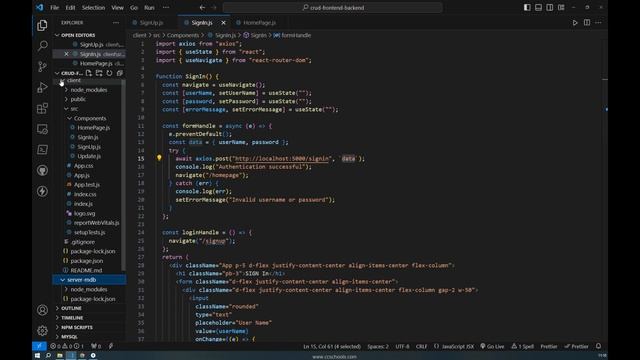Open the Explorer view in activity bar

pyautogui.click(x=42, y=25)
